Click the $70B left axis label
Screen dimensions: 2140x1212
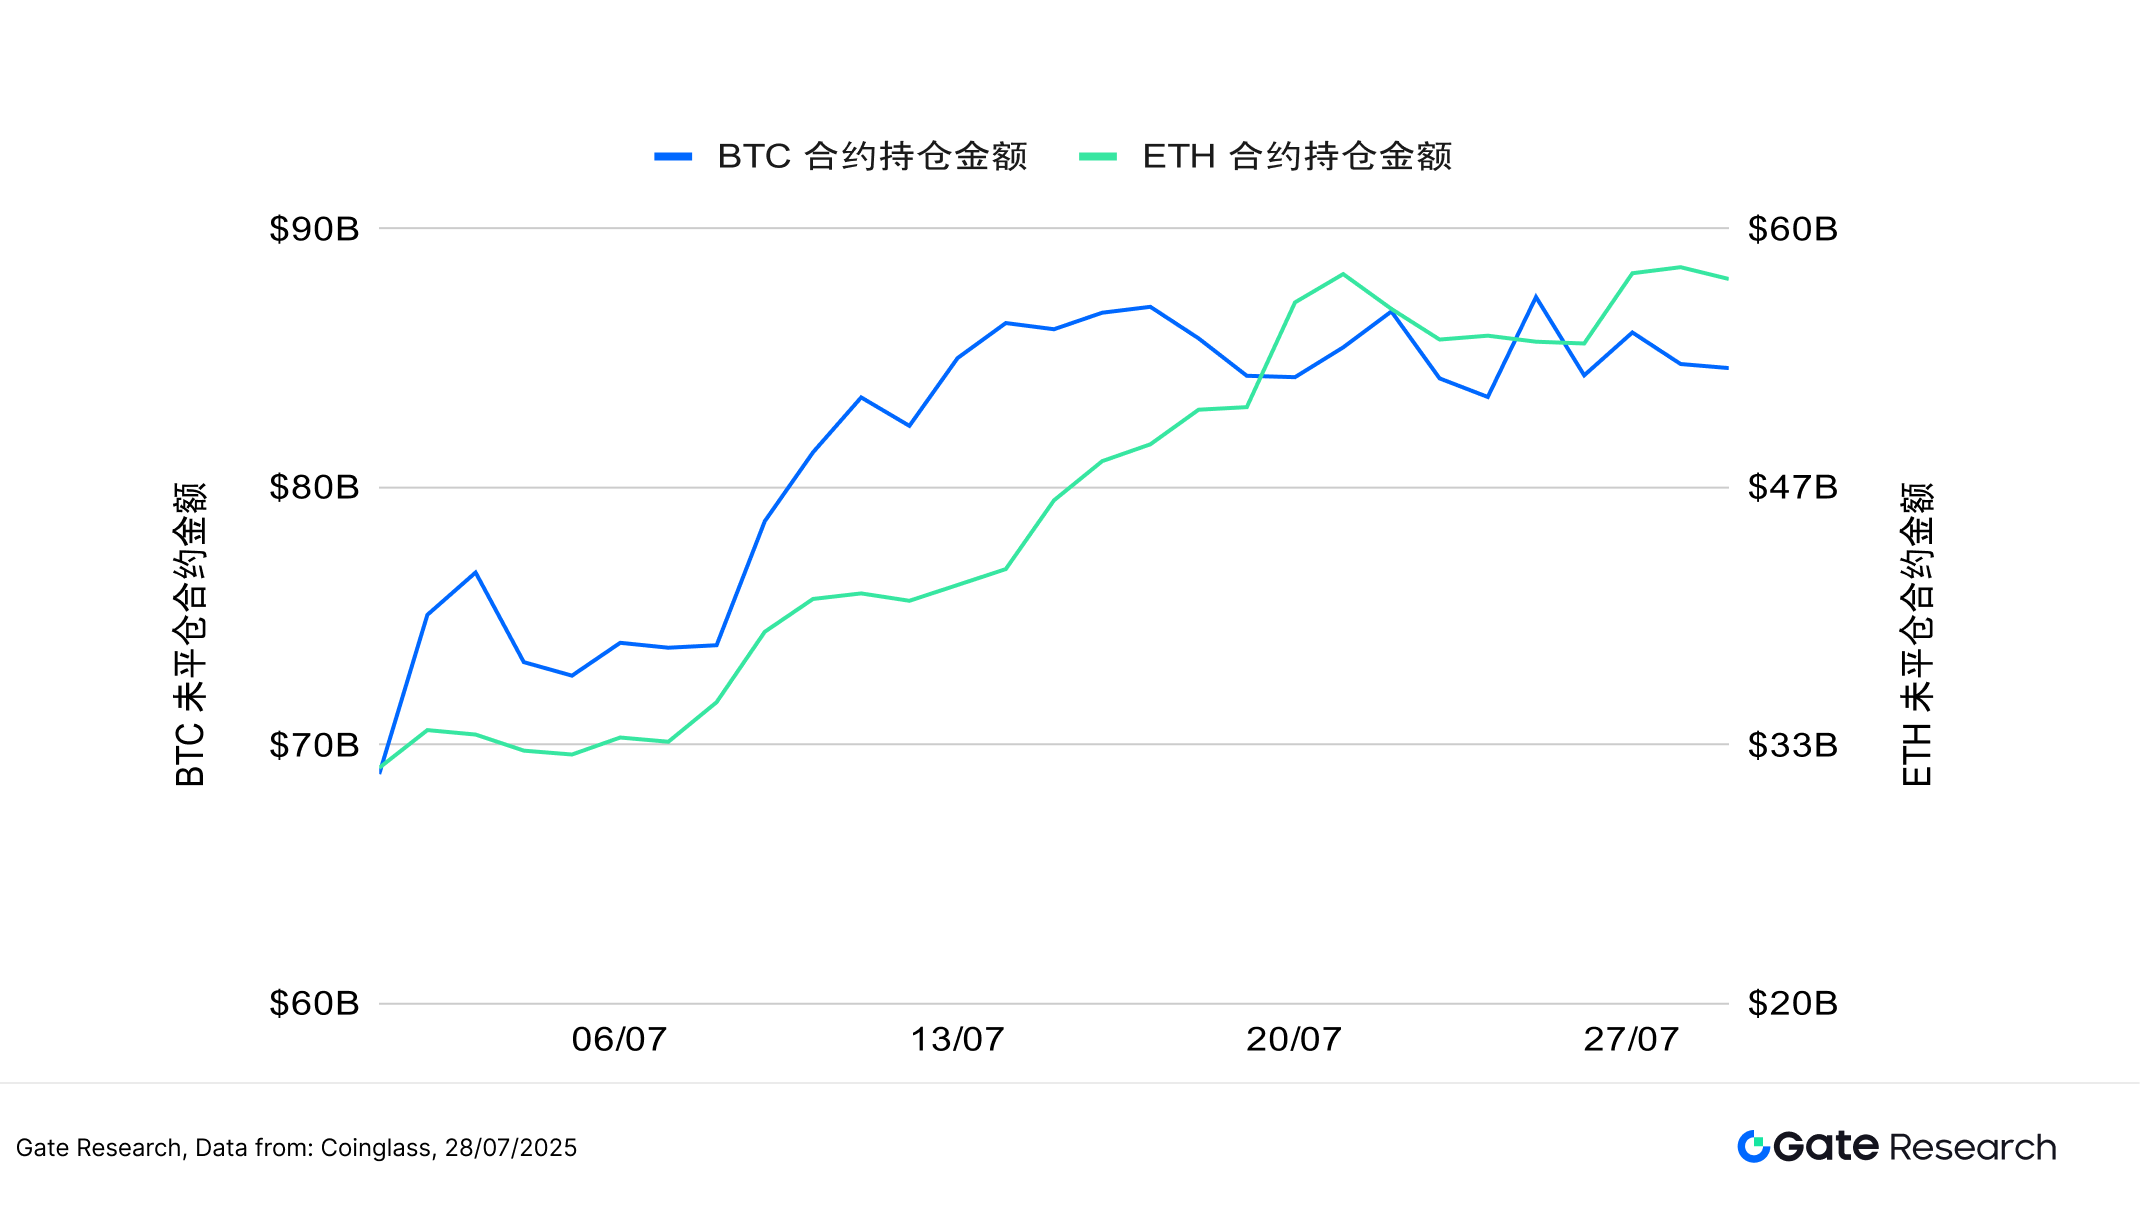pyautogui.click(x=314, y=745)
